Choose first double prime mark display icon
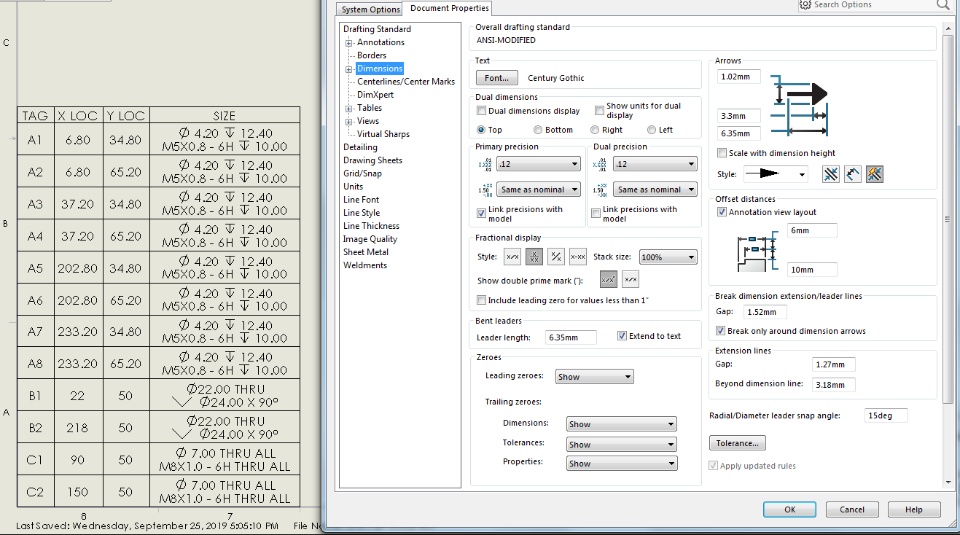 pyautogui.click(x=608, y=280)
